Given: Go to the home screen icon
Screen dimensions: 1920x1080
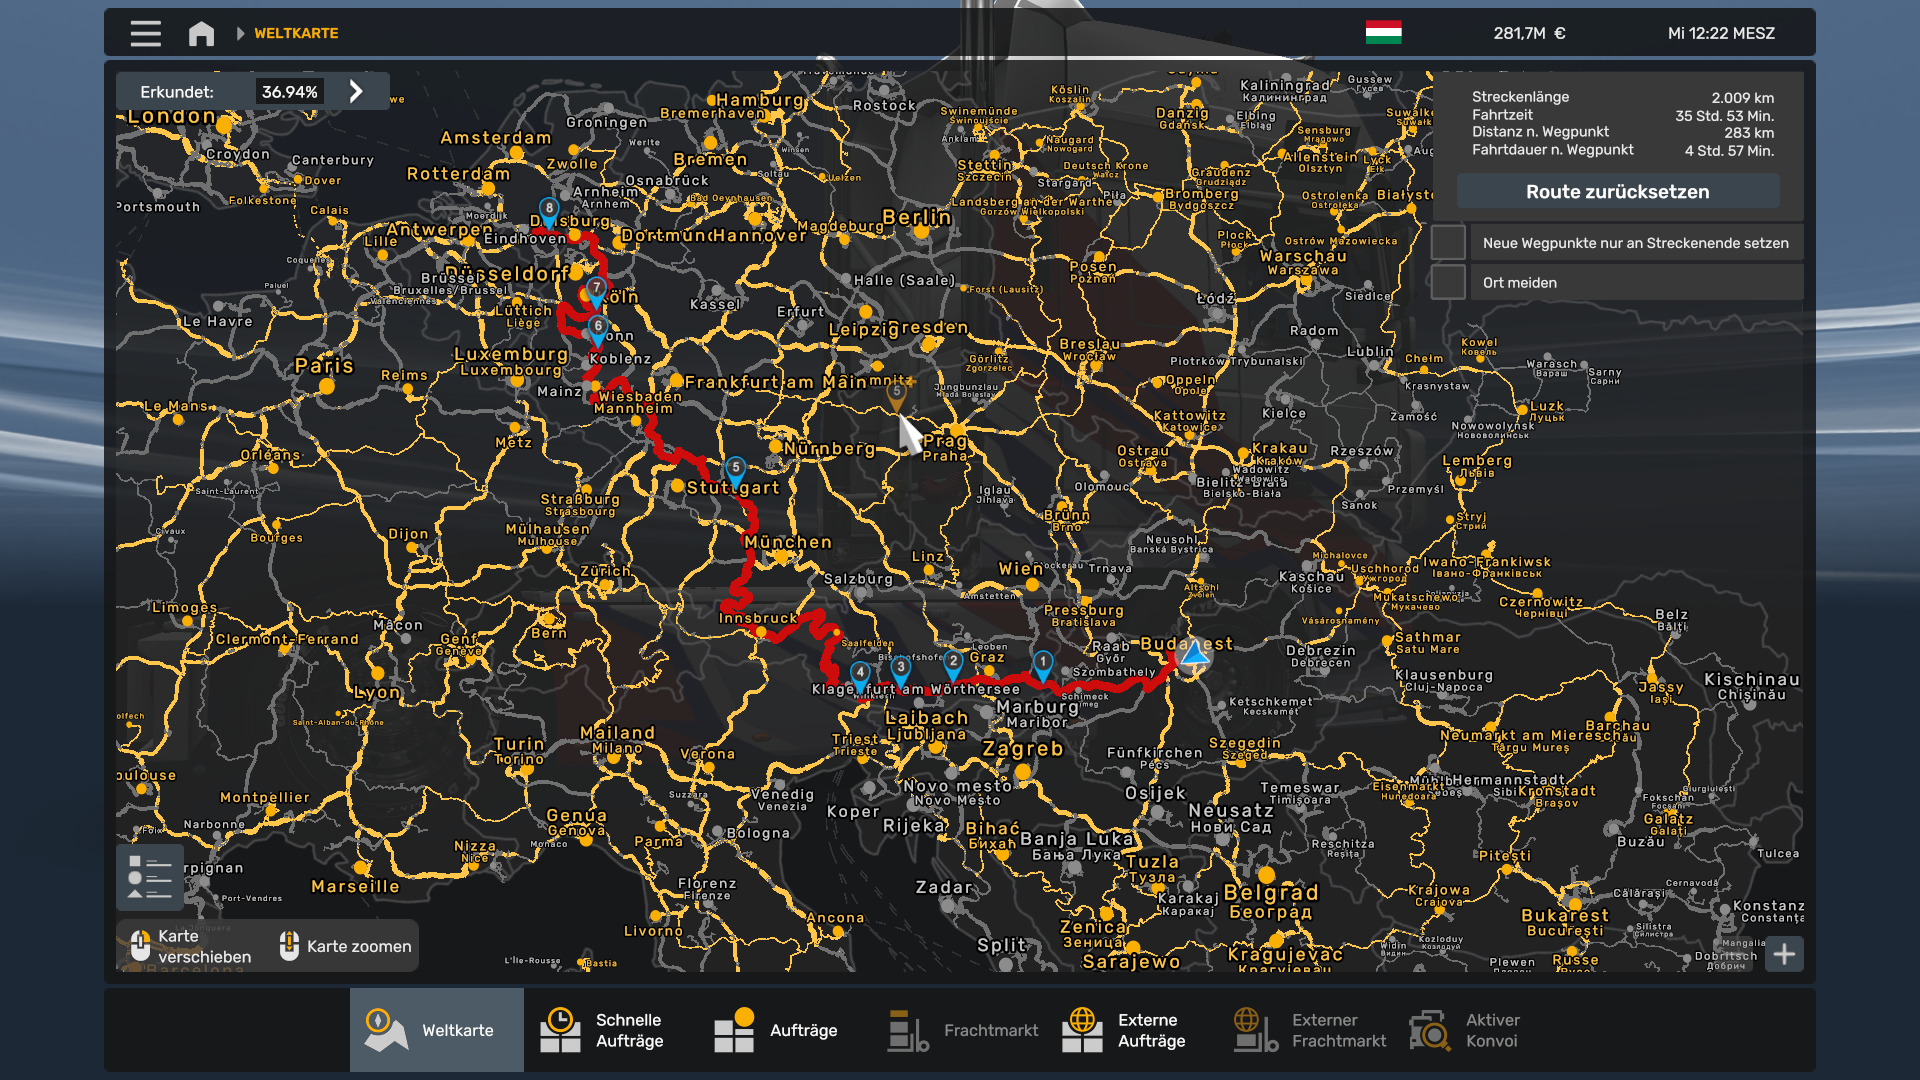Looking at the screenshot, I should [201, 33].
